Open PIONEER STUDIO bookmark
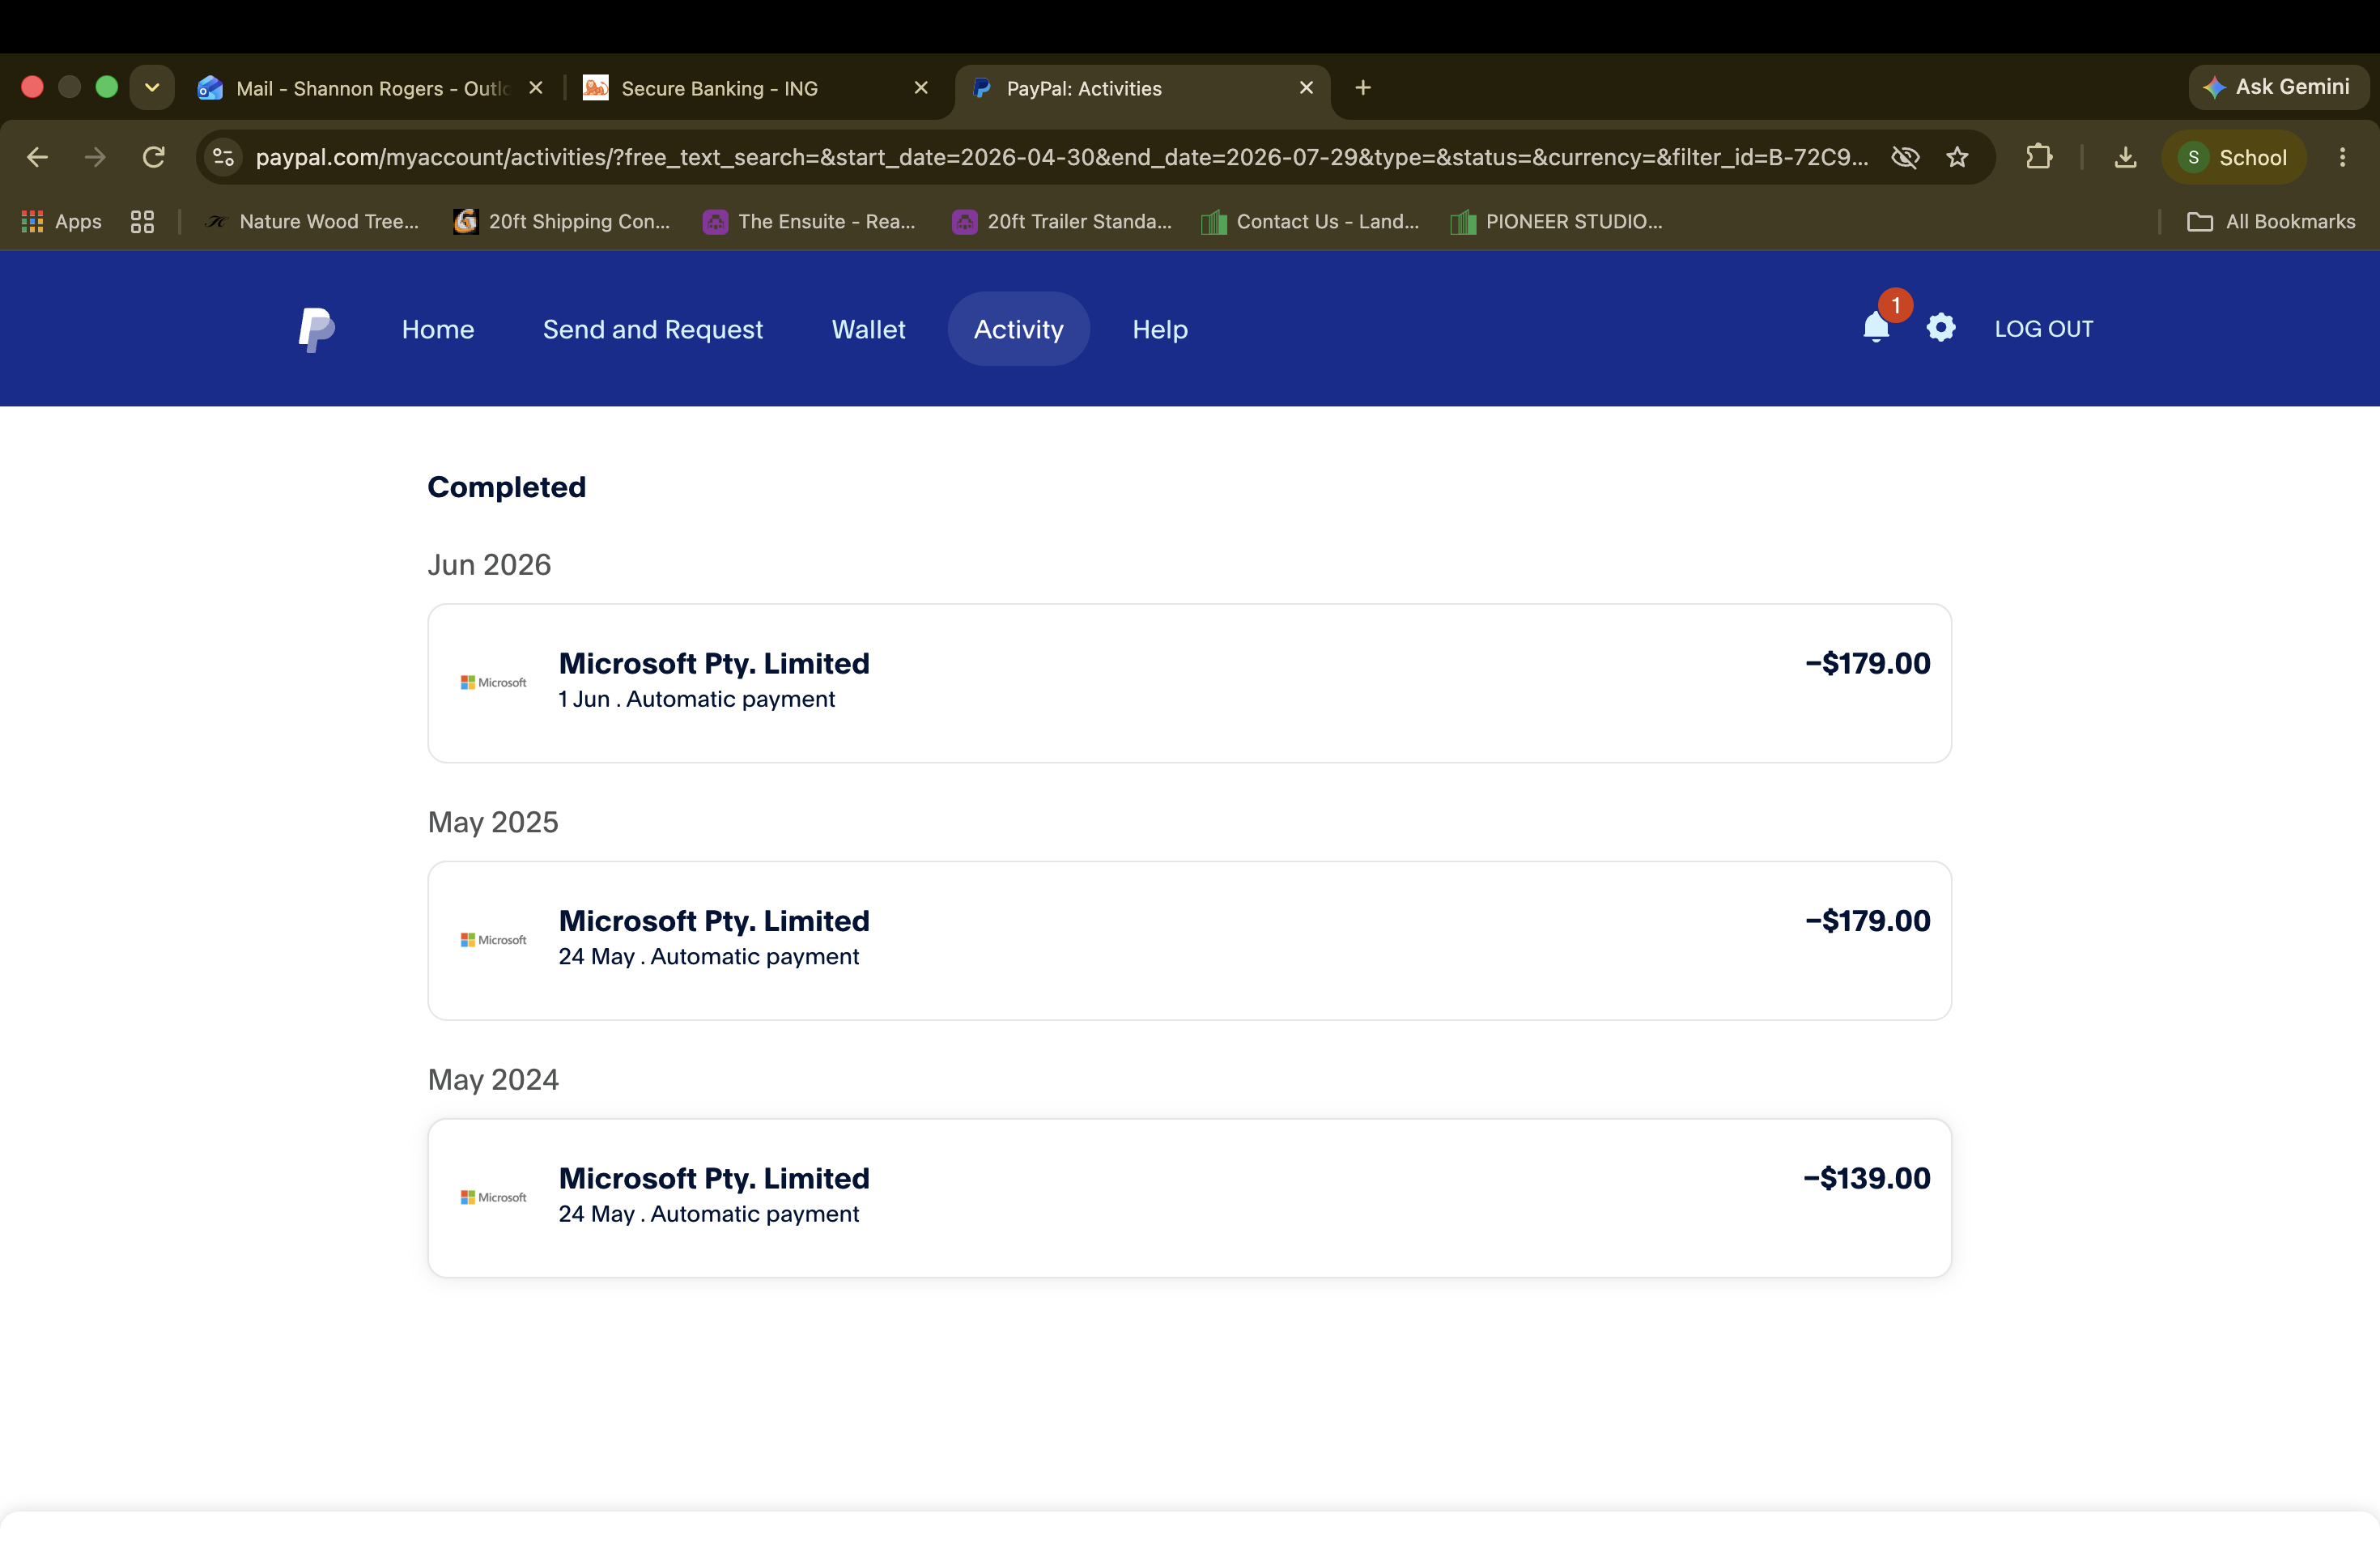2380x1548 pixels. point(1557,221)
